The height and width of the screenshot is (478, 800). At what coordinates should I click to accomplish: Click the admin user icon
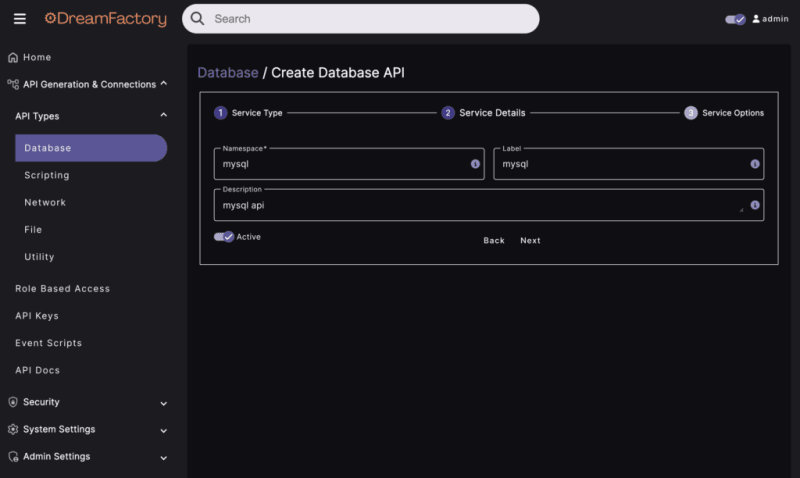click(756, 19)
